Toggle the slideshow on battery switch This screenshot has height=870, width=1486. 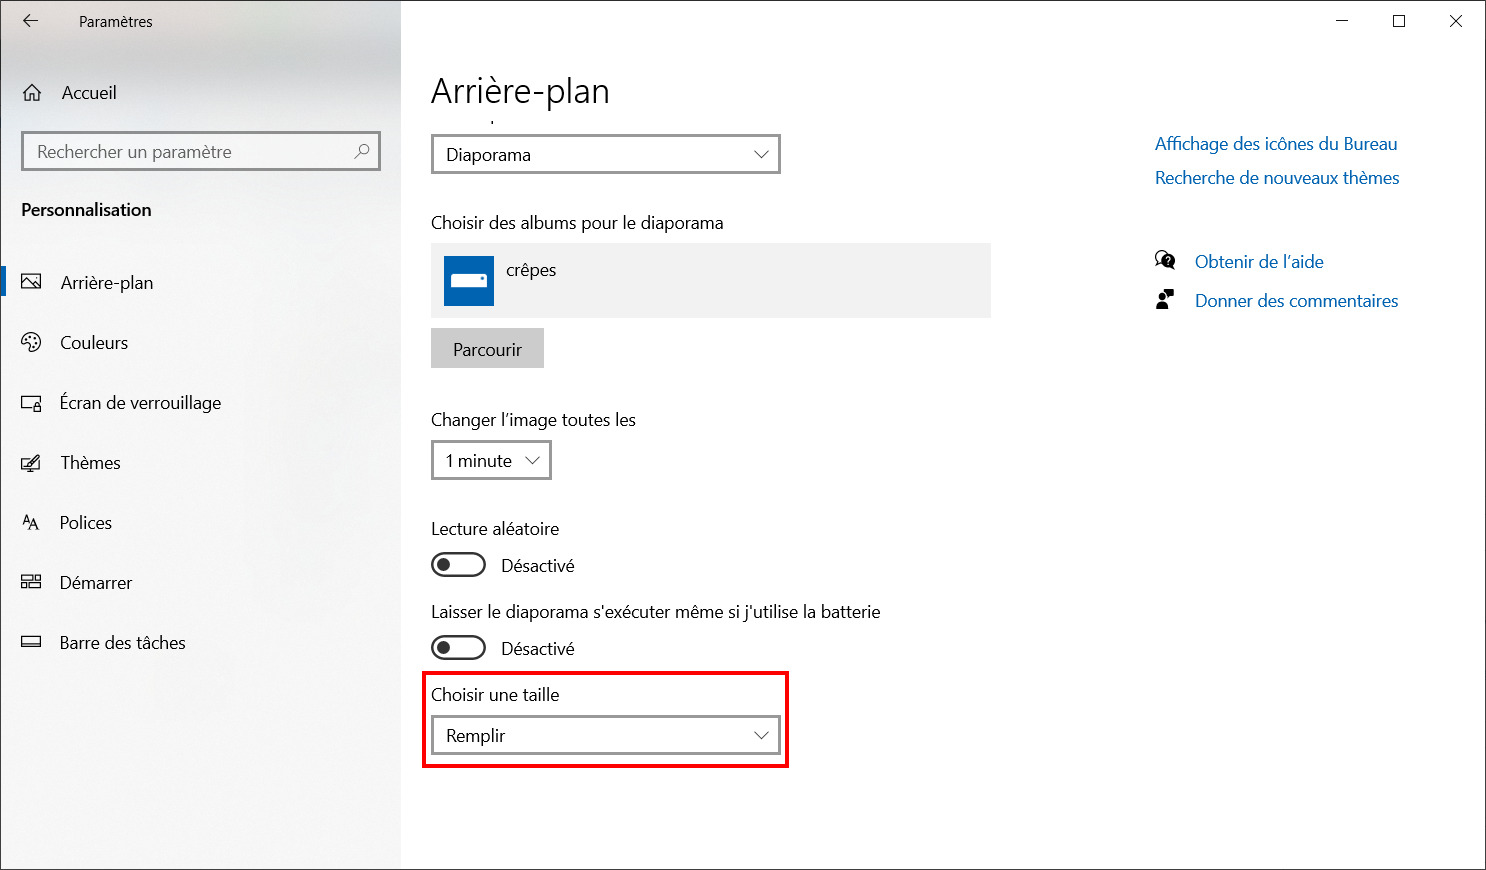pyautogui.click(x=458, y=648)
